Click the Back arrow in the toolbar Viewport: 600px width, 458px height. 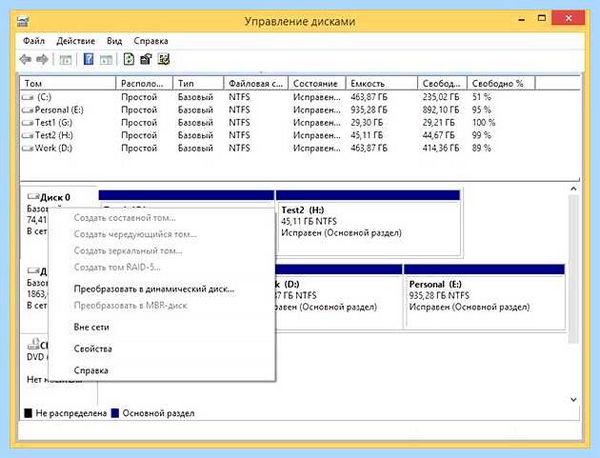tap(26, 59)
